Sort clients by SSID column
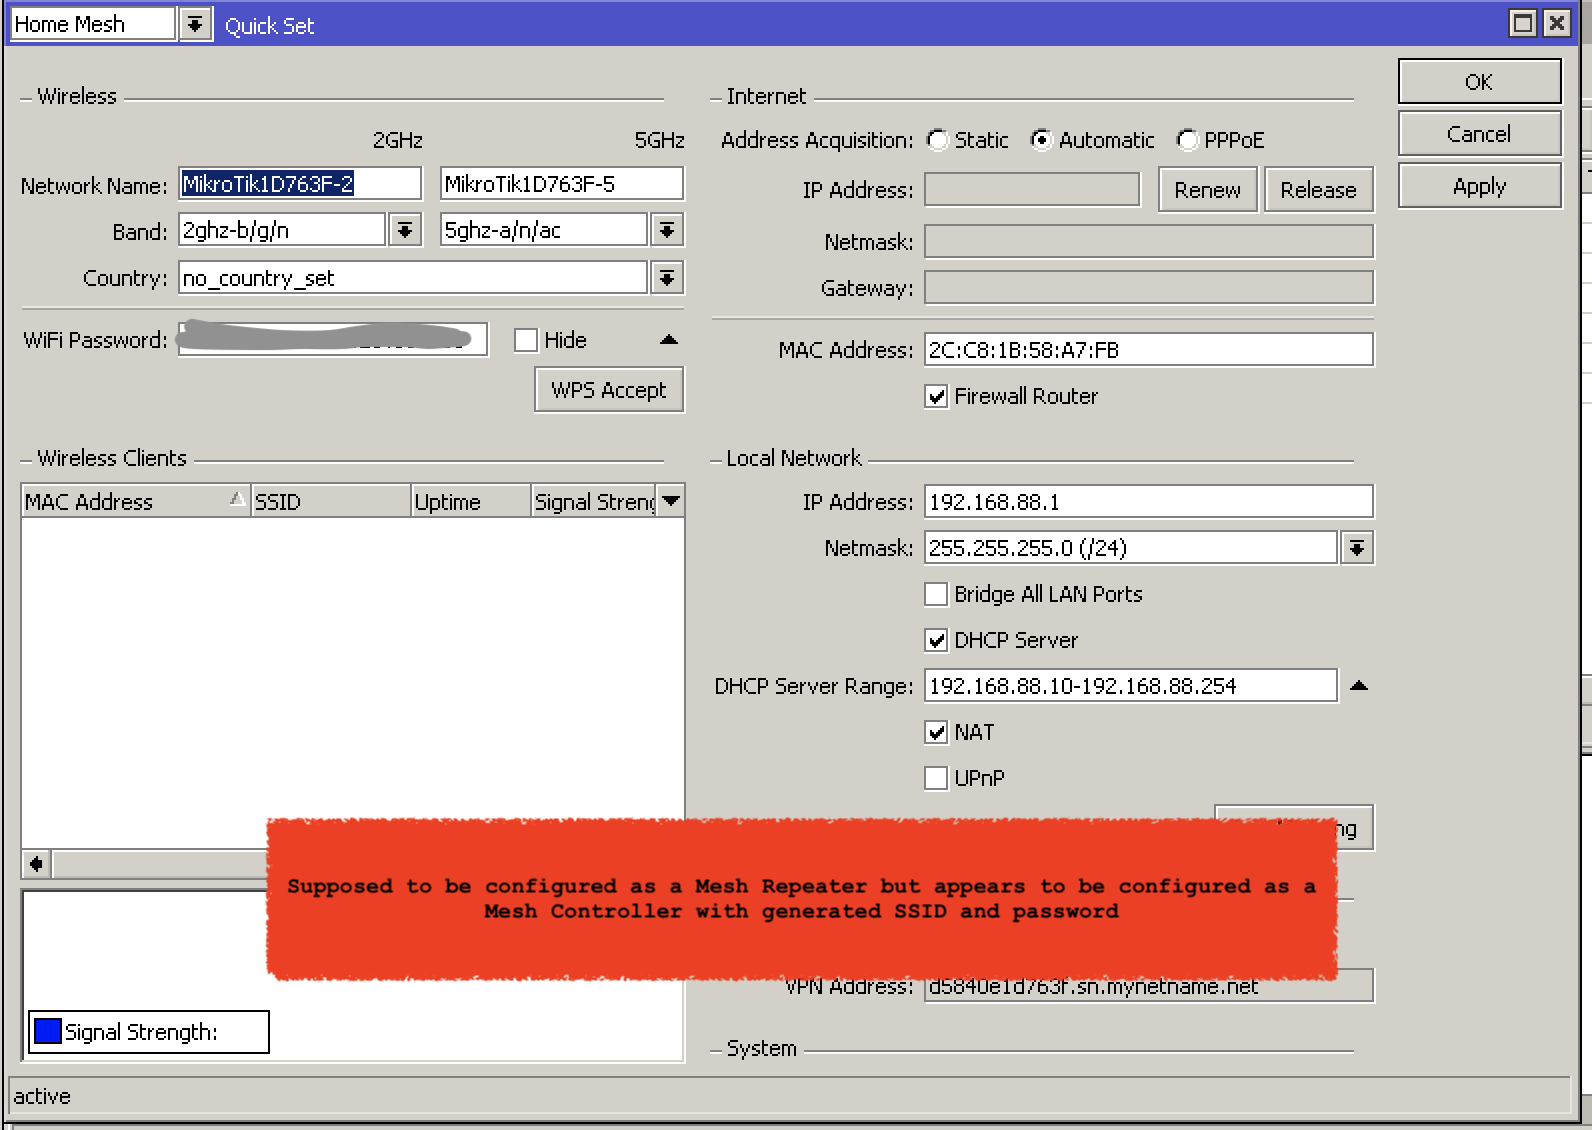Viewport: 1592px width, 1130px height. point(331,501)
